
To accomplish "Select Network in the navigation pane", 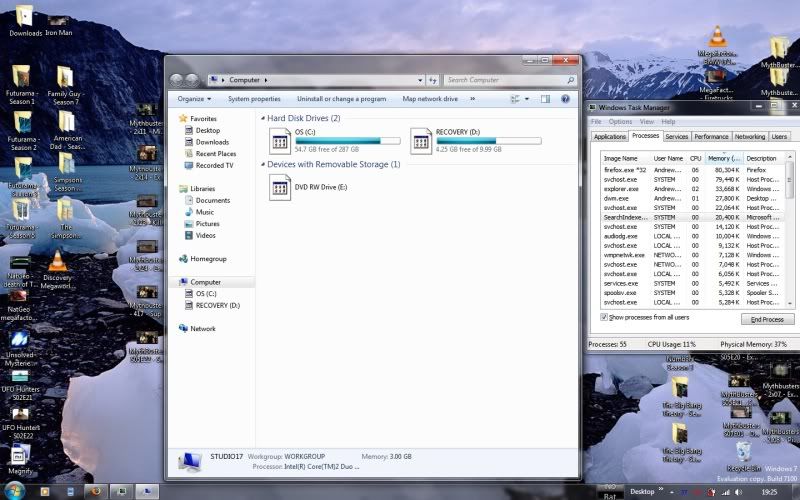I will click(203, 329).
